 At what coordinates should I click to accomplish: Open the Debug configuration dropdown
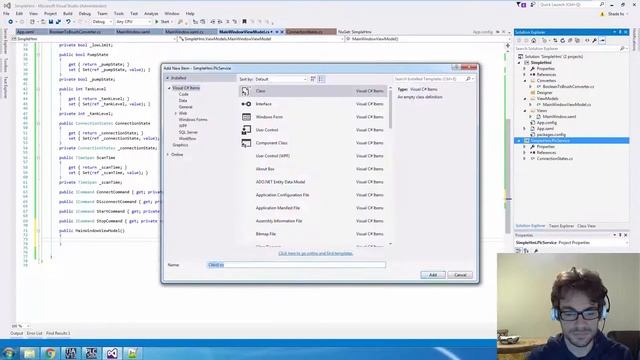click(102, 22)
